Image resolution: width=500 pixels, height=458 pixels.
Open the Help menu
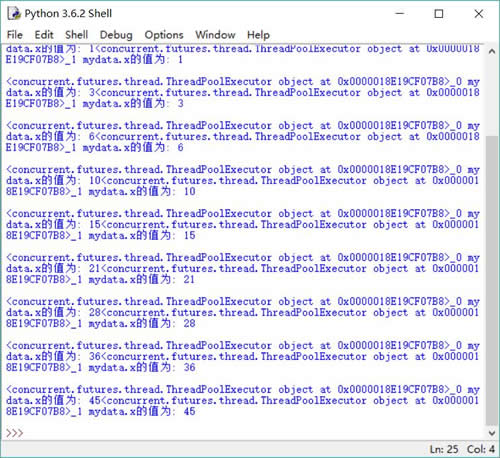pyautogui.click(x=258, y=35)
